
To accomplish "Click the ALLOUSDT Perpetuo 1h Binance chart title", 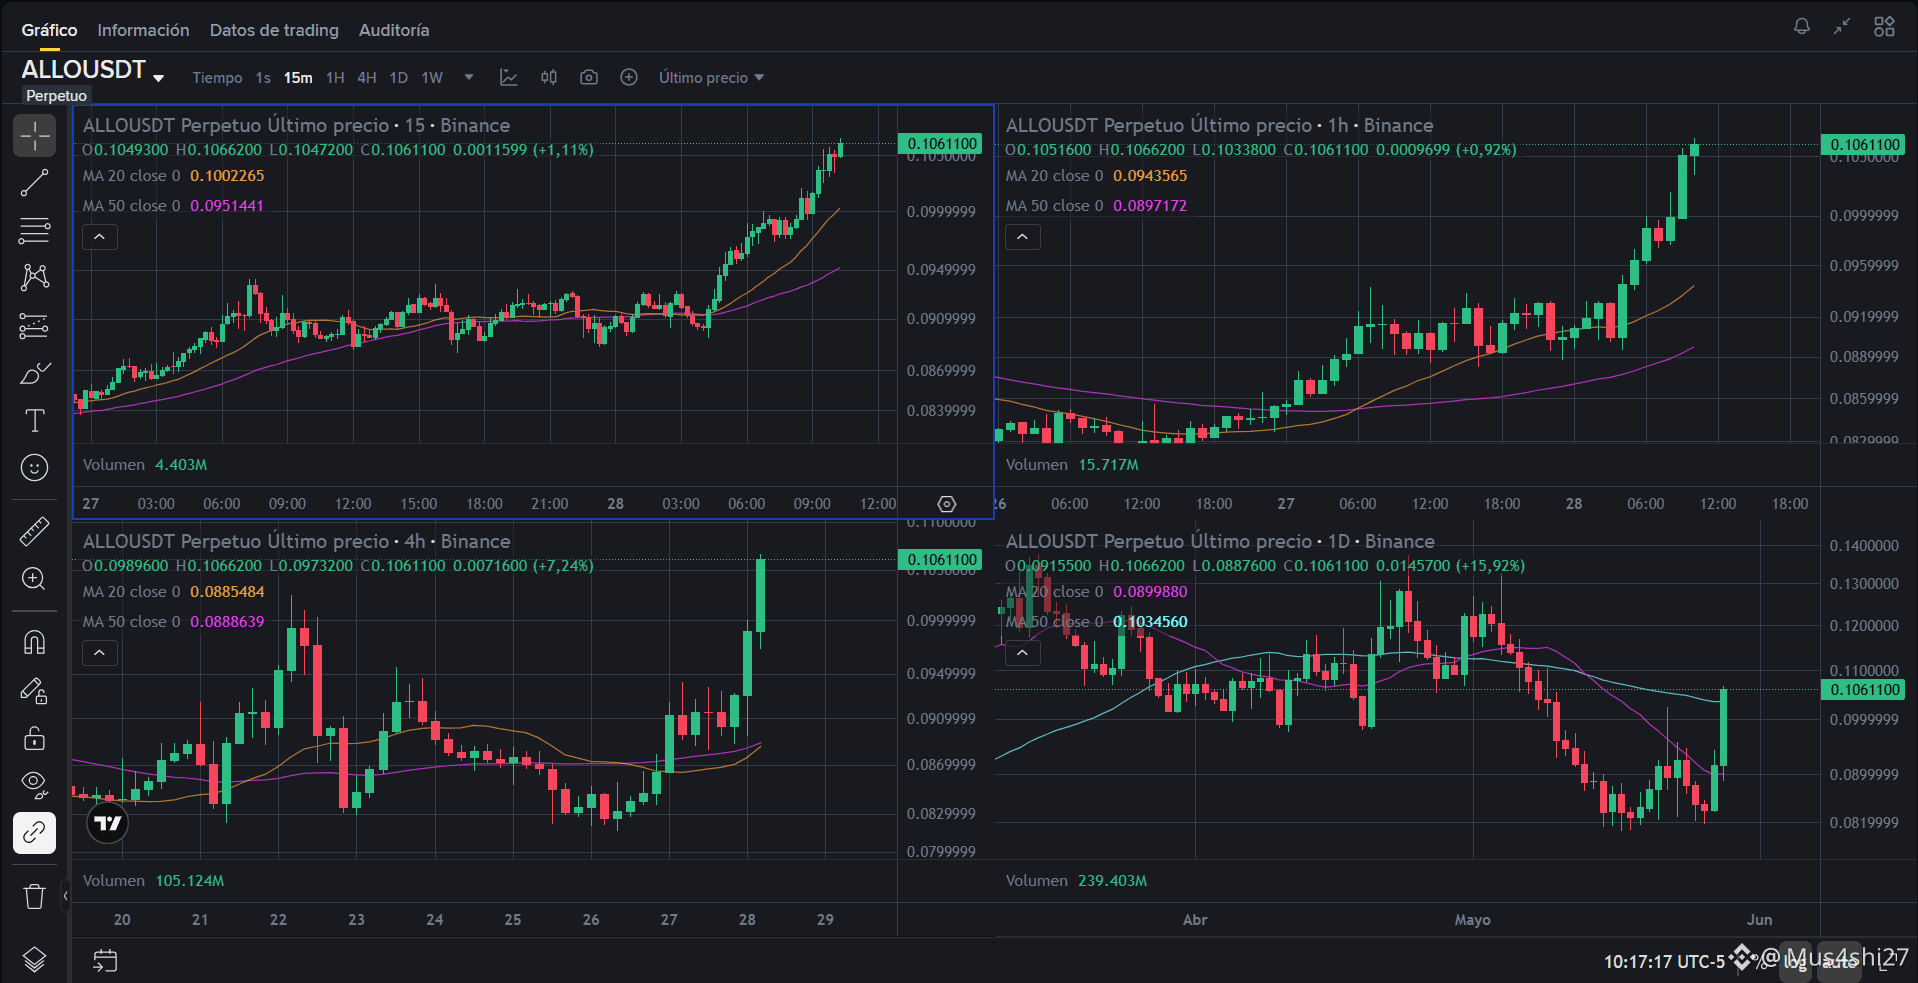I will (x=1219, y=125).
